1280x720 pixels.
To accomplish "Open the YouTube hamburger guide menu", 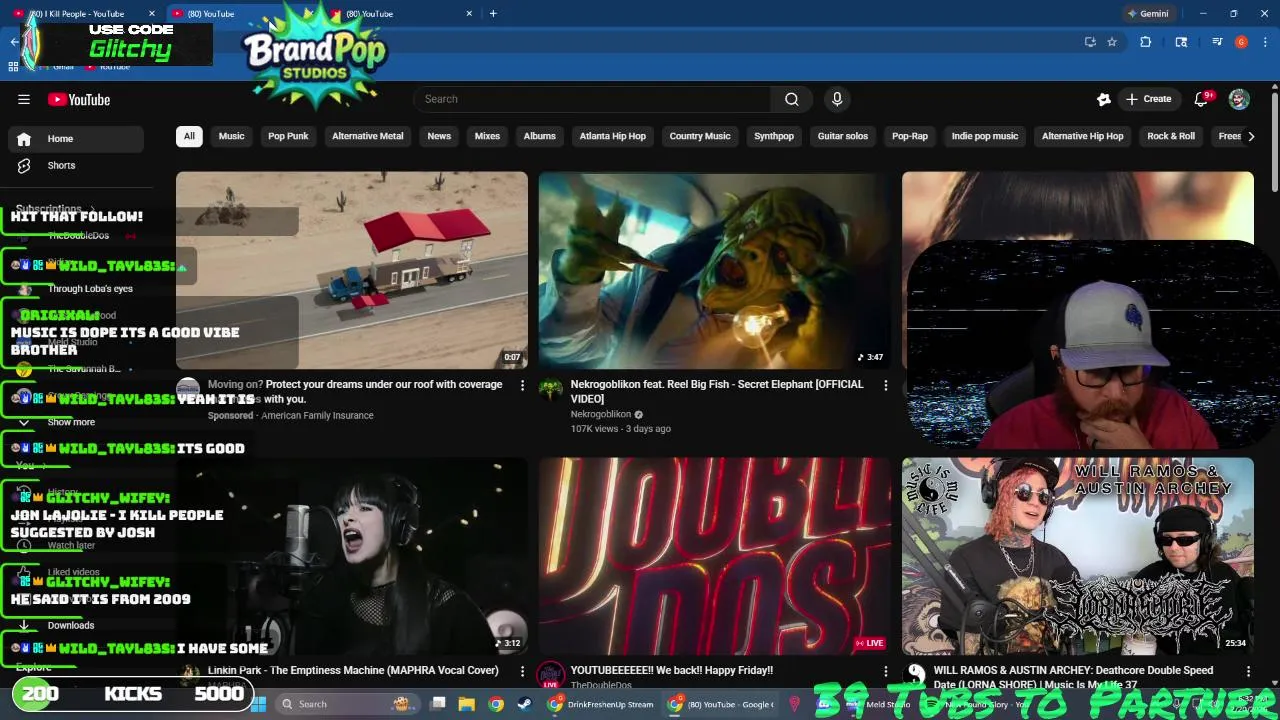I will (24, 99).
